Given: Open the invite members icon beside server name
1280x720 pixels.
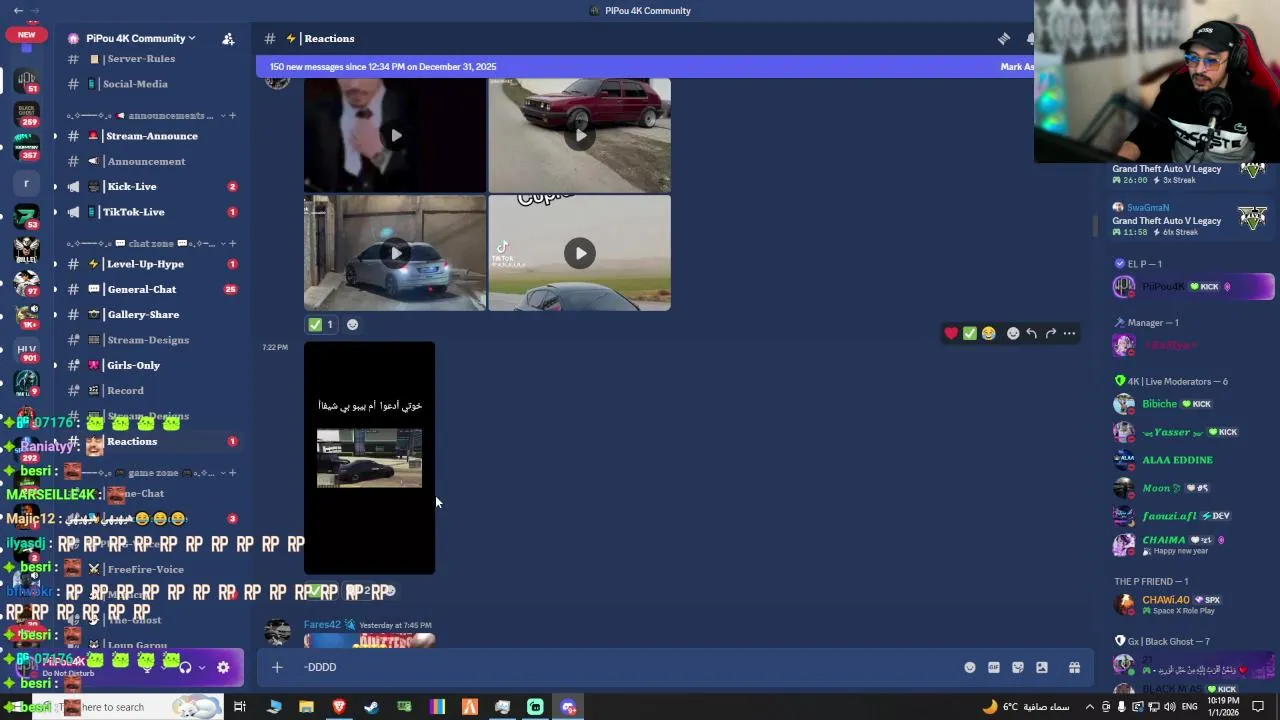Looking at the screenshot, I should click(x=228, y=38).
